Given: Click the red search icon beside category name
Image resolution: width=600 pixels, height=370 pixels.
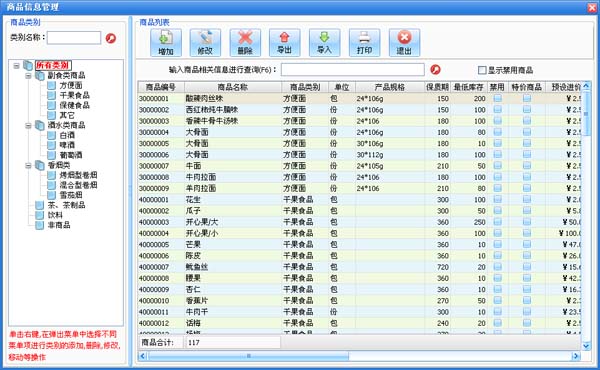Looking at the screenshot, I should tap(111, 38).
